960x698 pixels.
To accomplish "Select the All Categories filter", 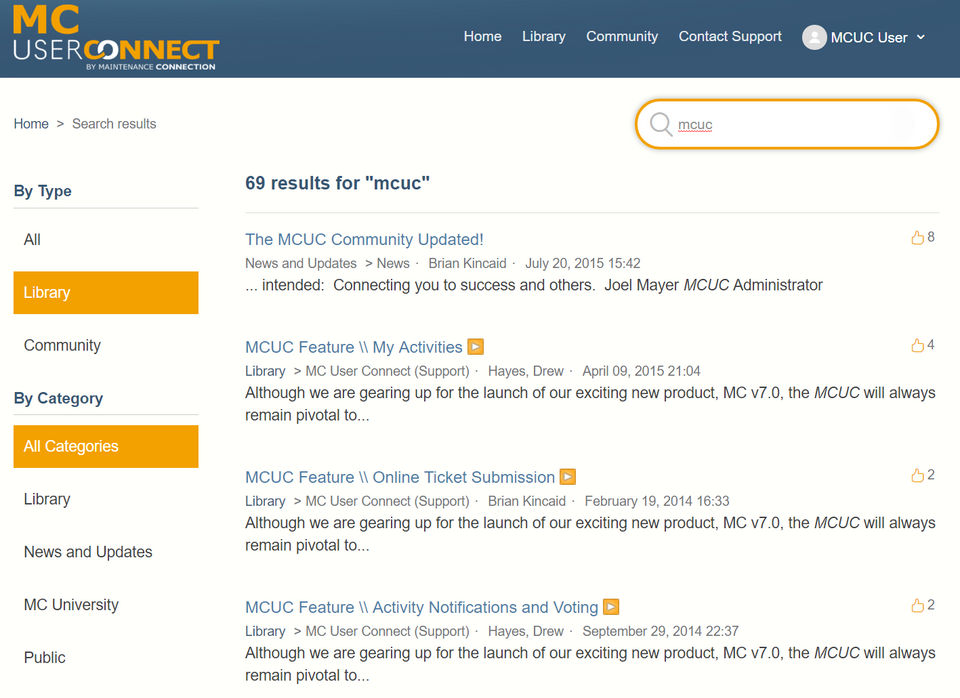I will pyautogui.click(x=106, y=446).
